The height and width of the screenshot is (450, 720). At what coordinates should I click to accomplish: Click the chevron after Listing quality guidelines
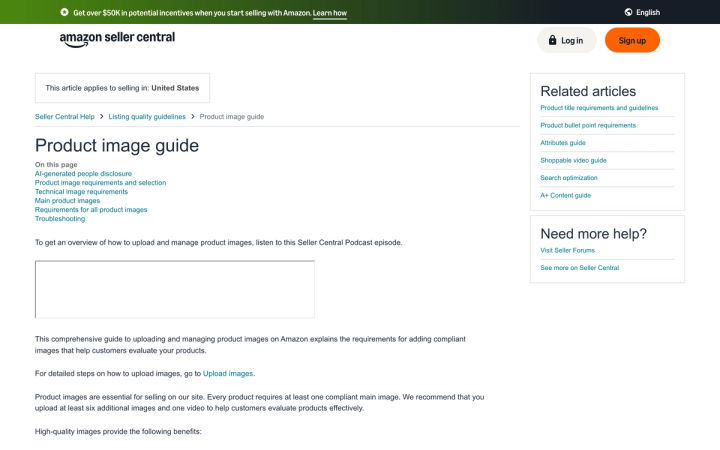tap(193, 117)
